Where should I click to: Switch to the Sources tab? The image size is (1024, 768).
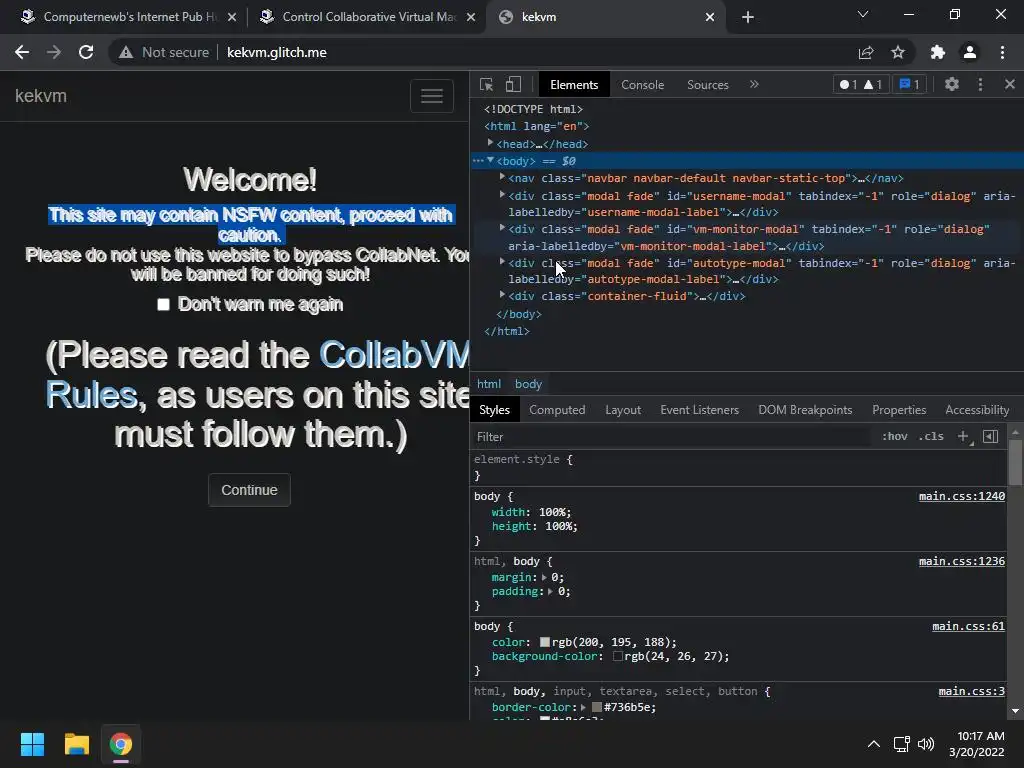[708, 85]
